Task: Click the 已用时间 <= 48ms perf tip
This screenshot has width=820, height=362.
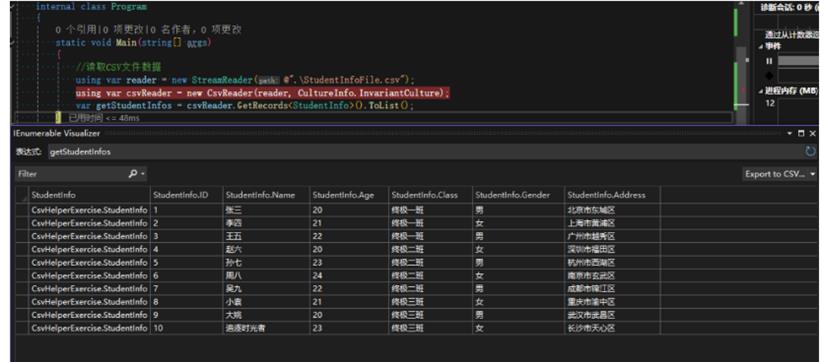Action: (x=104, y=118)
